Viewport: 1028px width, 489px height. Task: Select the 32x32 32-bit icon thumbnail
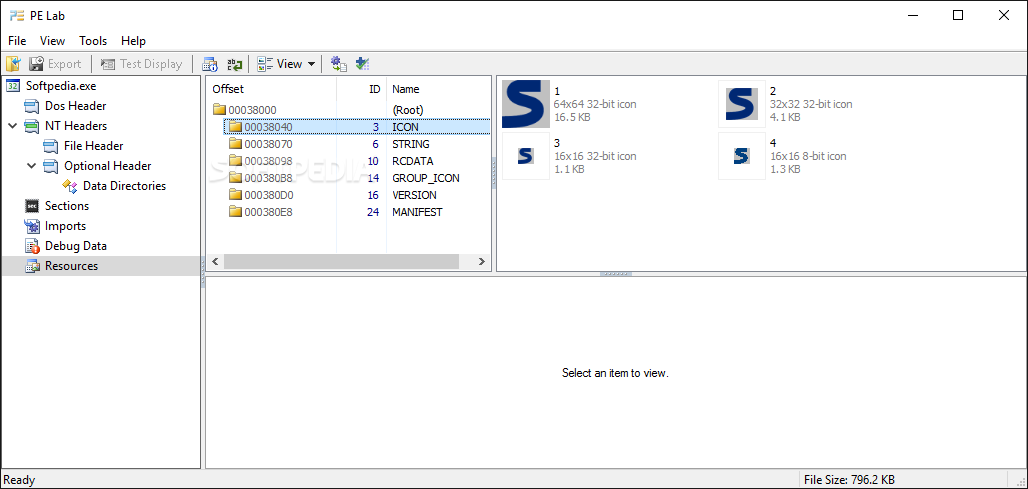pyautogui.click(x=741, y=104)
